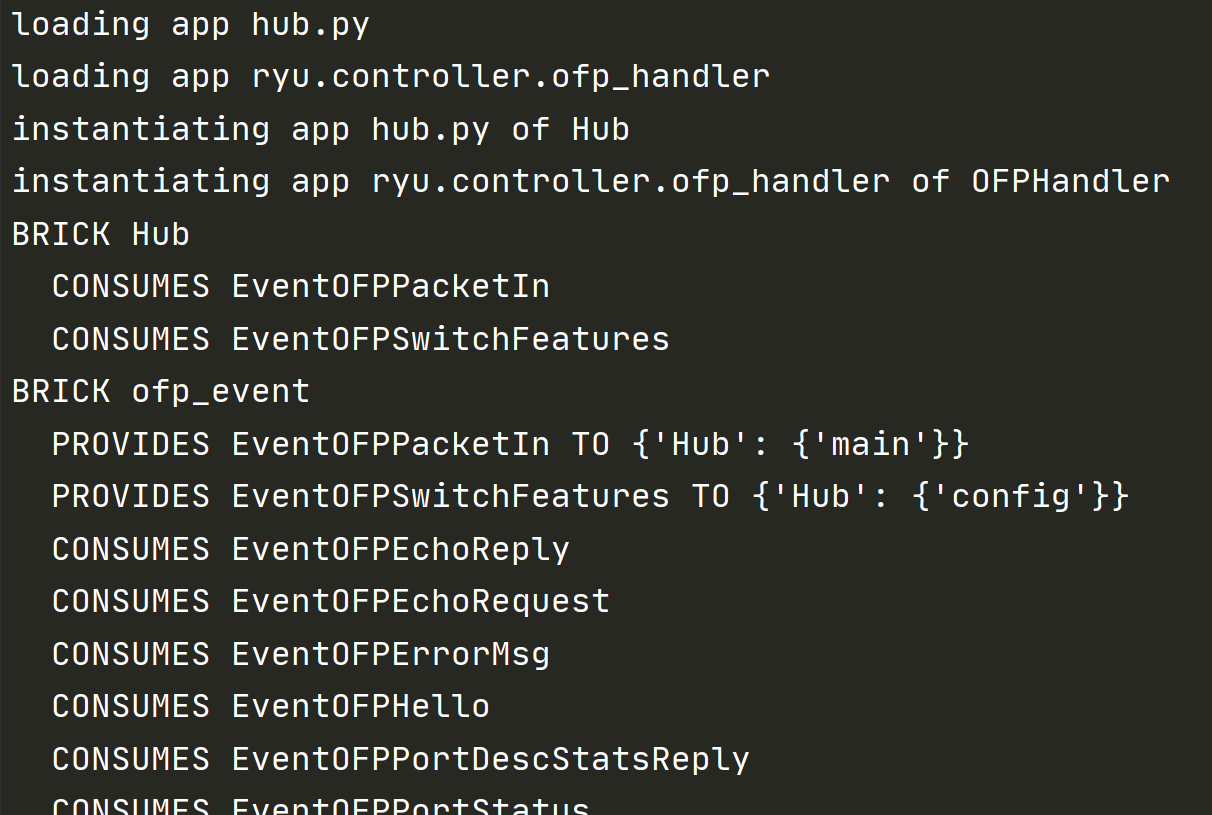Click 'CONSUMES EventOFPHello' line
1212x815 pixels.
click(x=271, y=707)
